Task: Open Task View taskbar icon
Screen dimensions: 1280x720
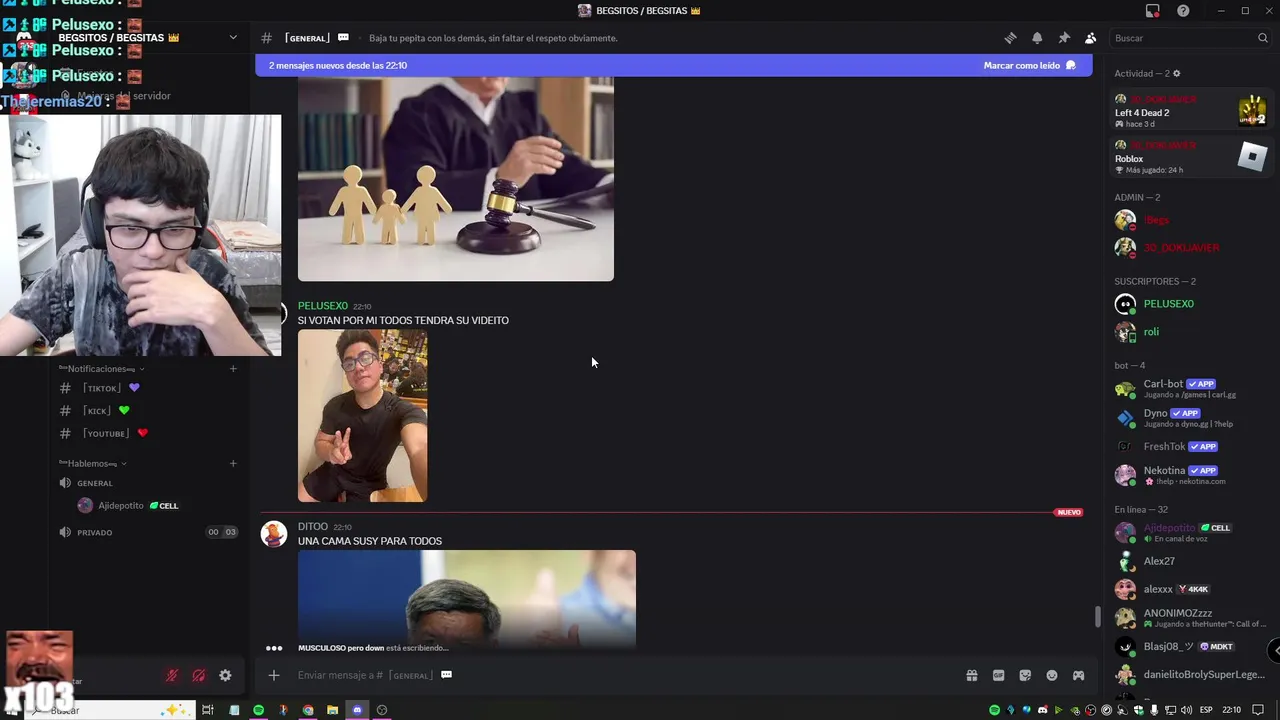Action: tap(208, 710)
